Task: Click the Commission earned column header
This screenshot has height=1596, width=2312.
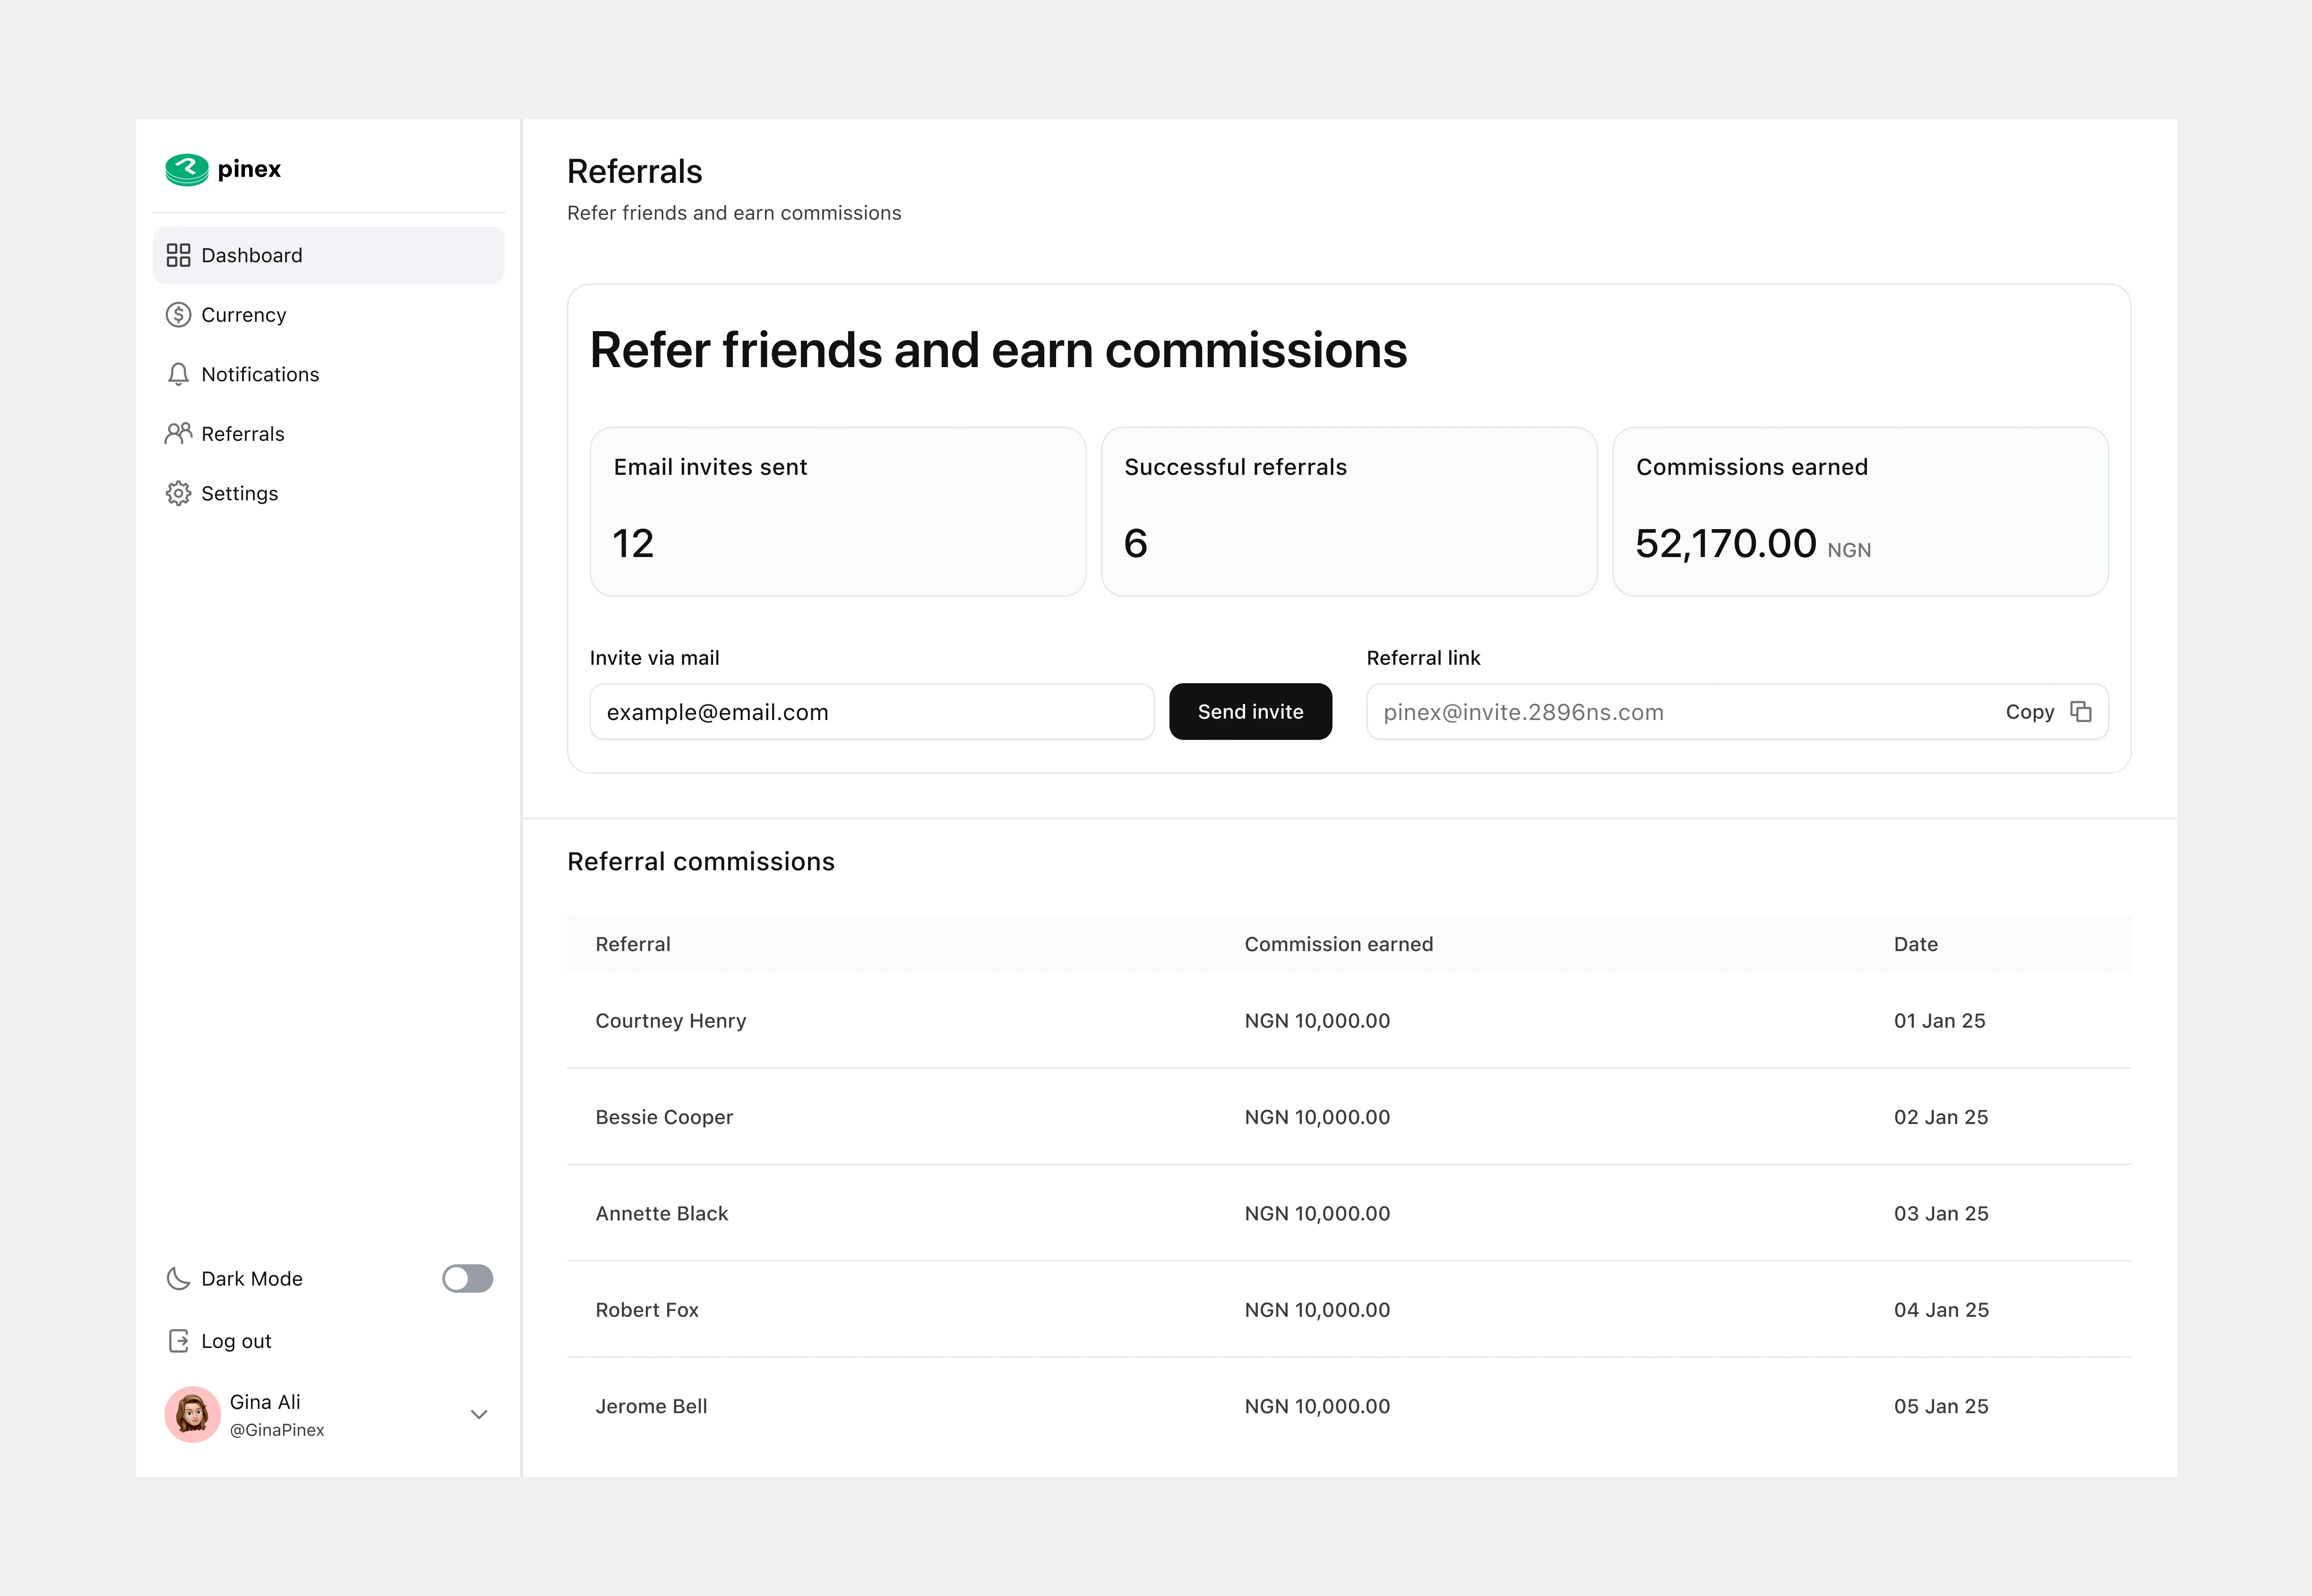Action: pos(1338,944)
